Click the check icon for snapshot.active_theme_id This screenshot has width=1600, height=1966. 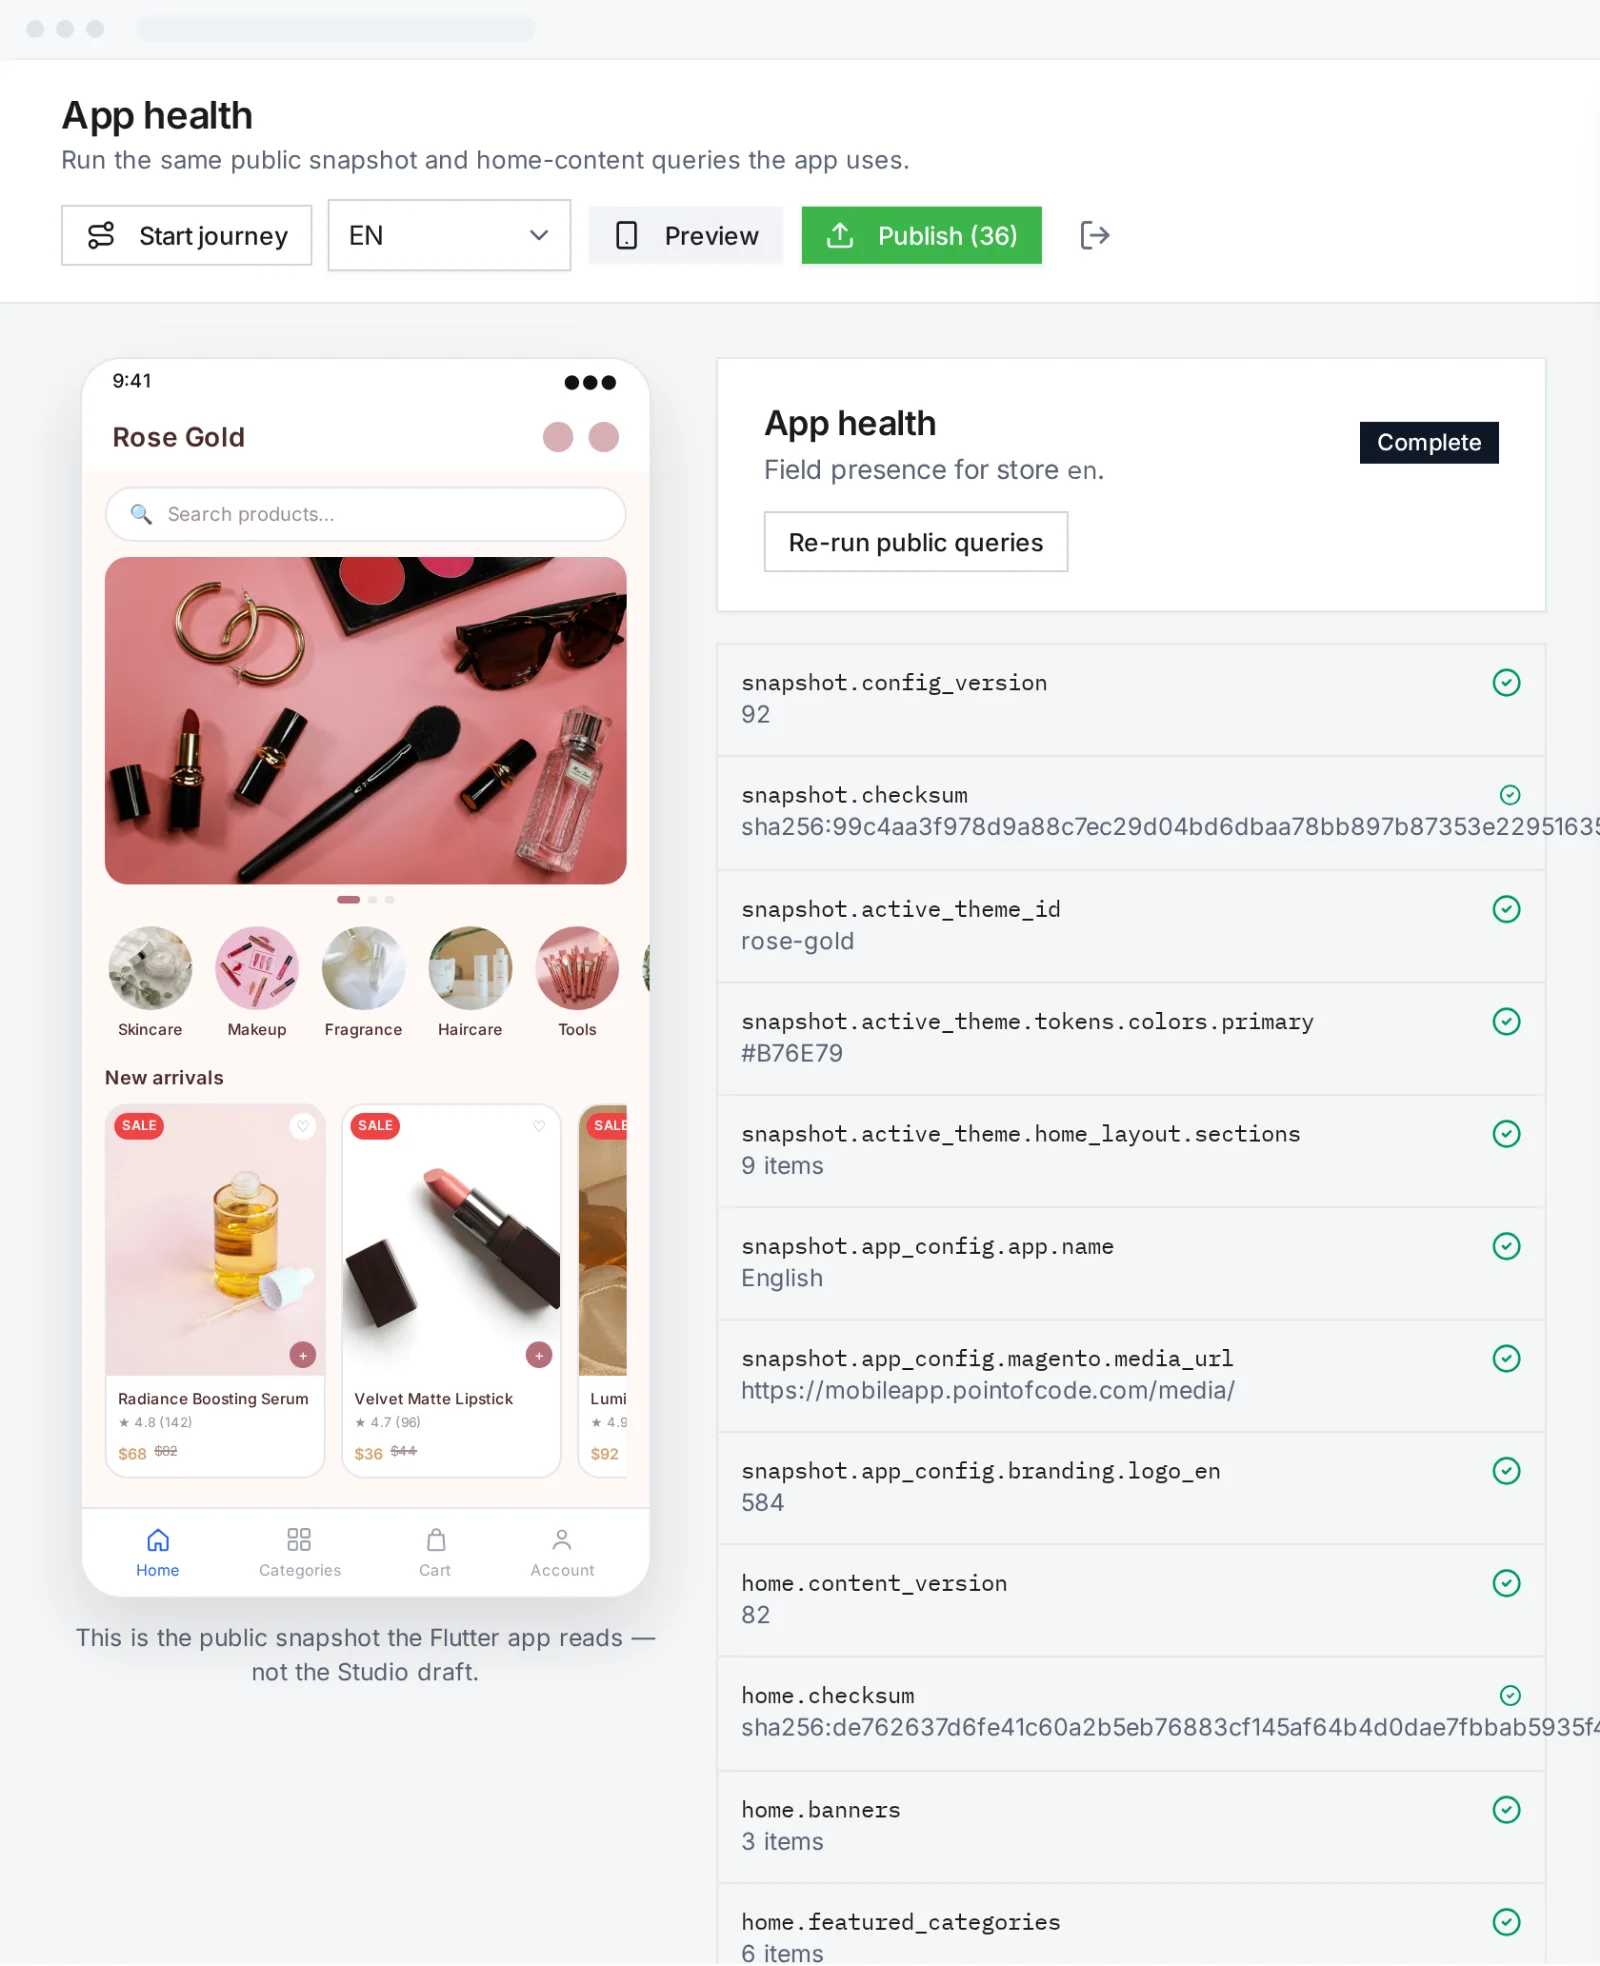click(1506, 909)
